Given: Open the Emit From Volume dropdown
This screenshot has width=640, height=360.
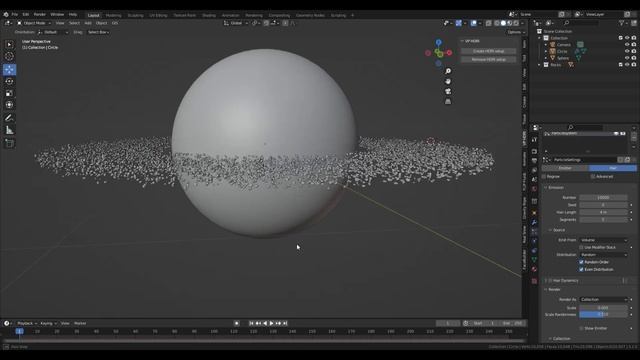Looking at the screenshot, I should 604,240.
